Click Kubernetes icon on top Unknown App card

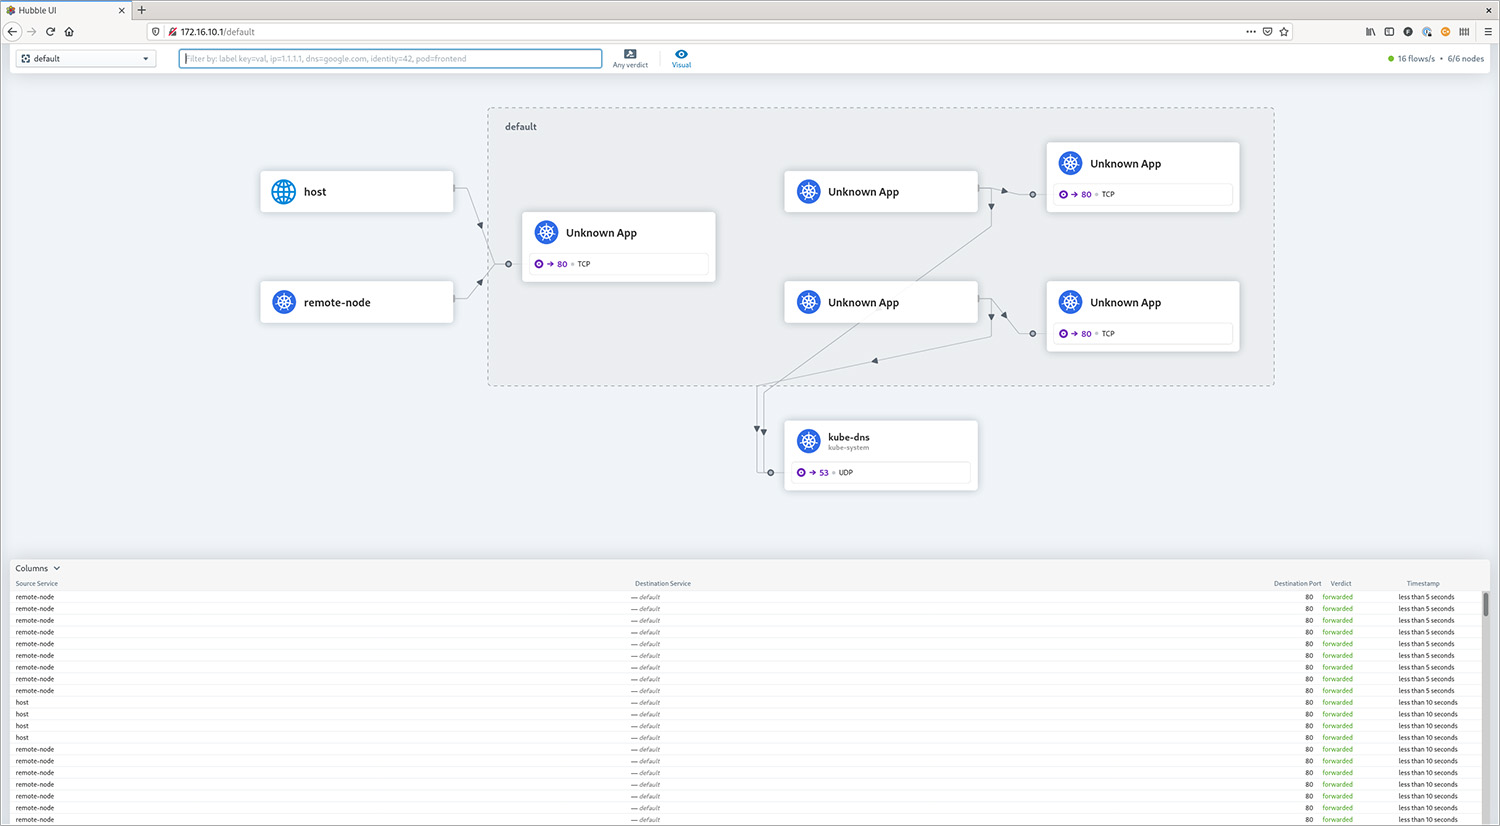[1070, 163]
